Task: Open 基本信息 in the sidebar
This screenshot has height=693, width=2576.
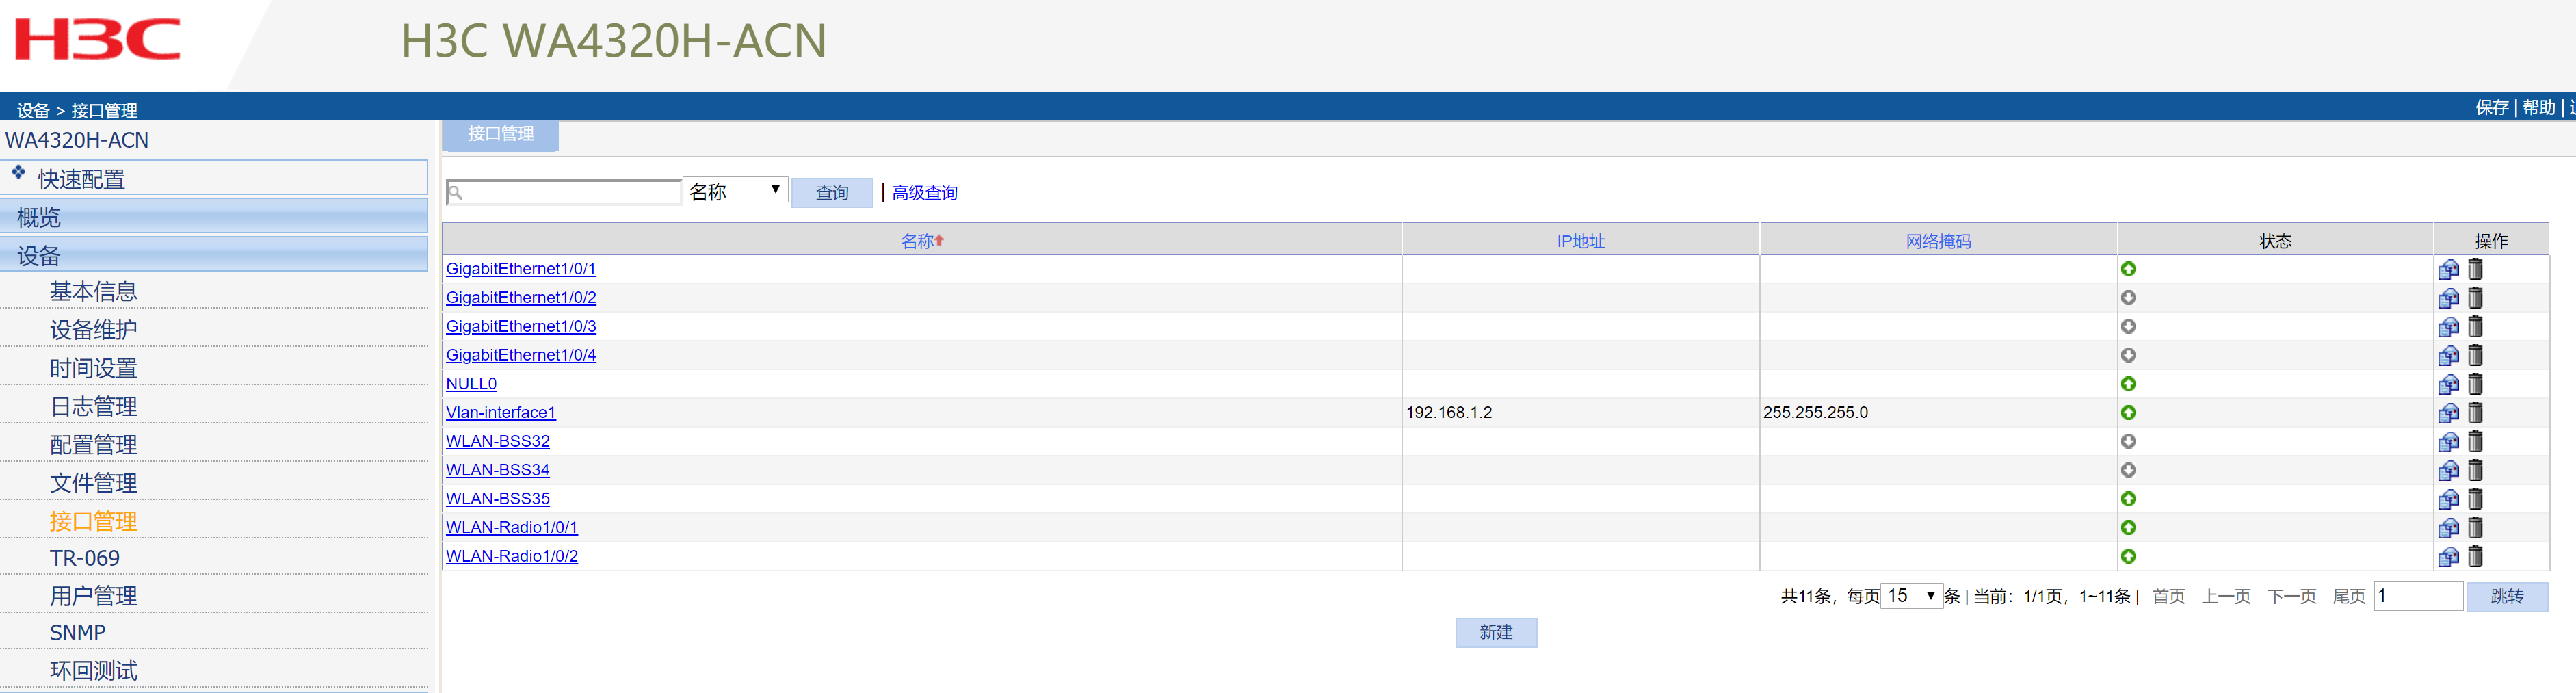Action: click(x=93, y=291)
